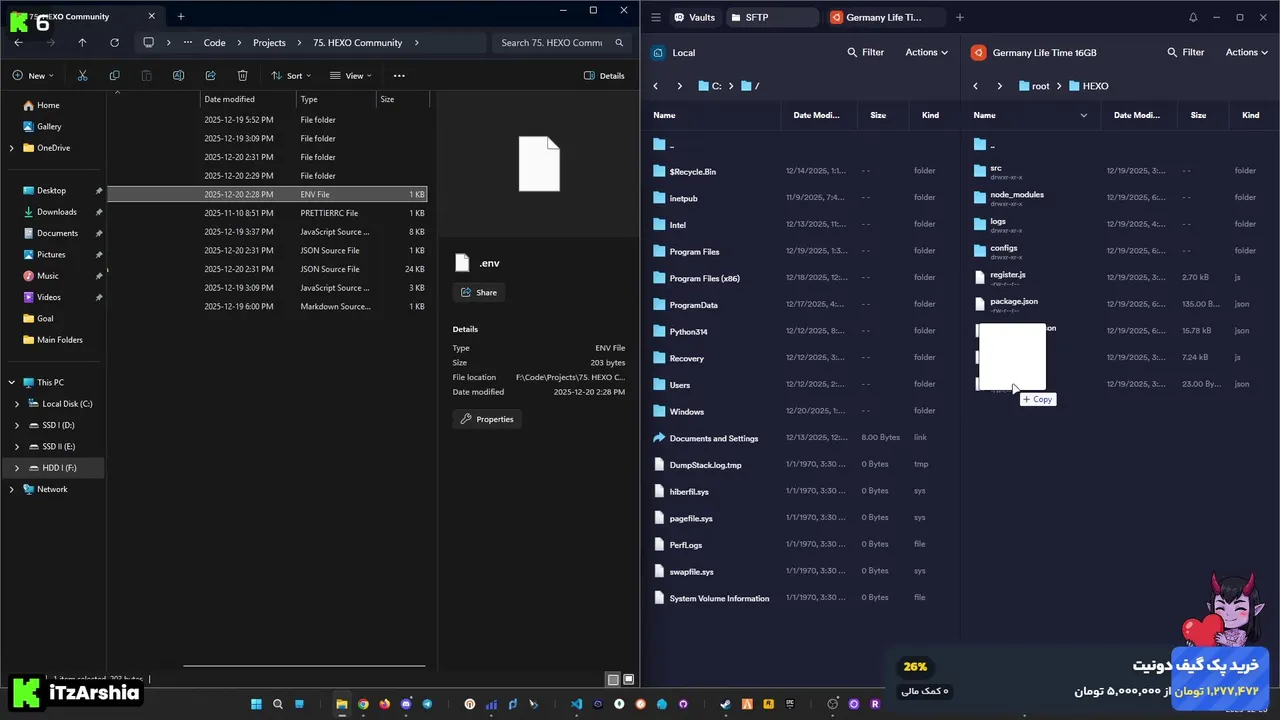Select node_modules folder in remote pane
Screen dimensions: 1280x720
coord(1120,197)
